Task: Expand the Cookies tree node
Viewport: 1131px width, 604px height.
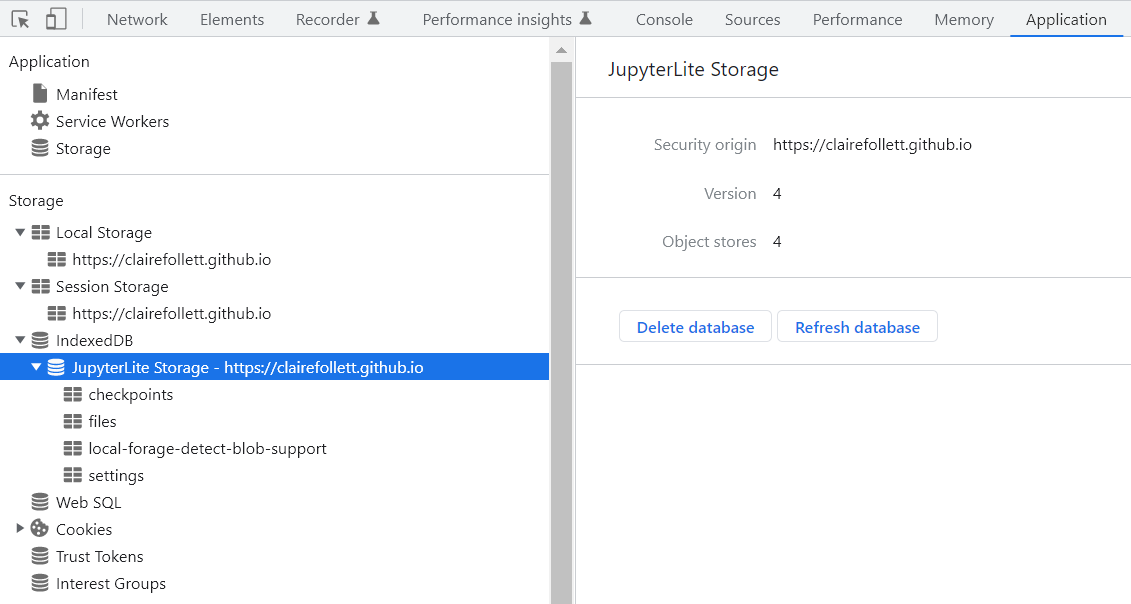Action: tap(20, 529)
